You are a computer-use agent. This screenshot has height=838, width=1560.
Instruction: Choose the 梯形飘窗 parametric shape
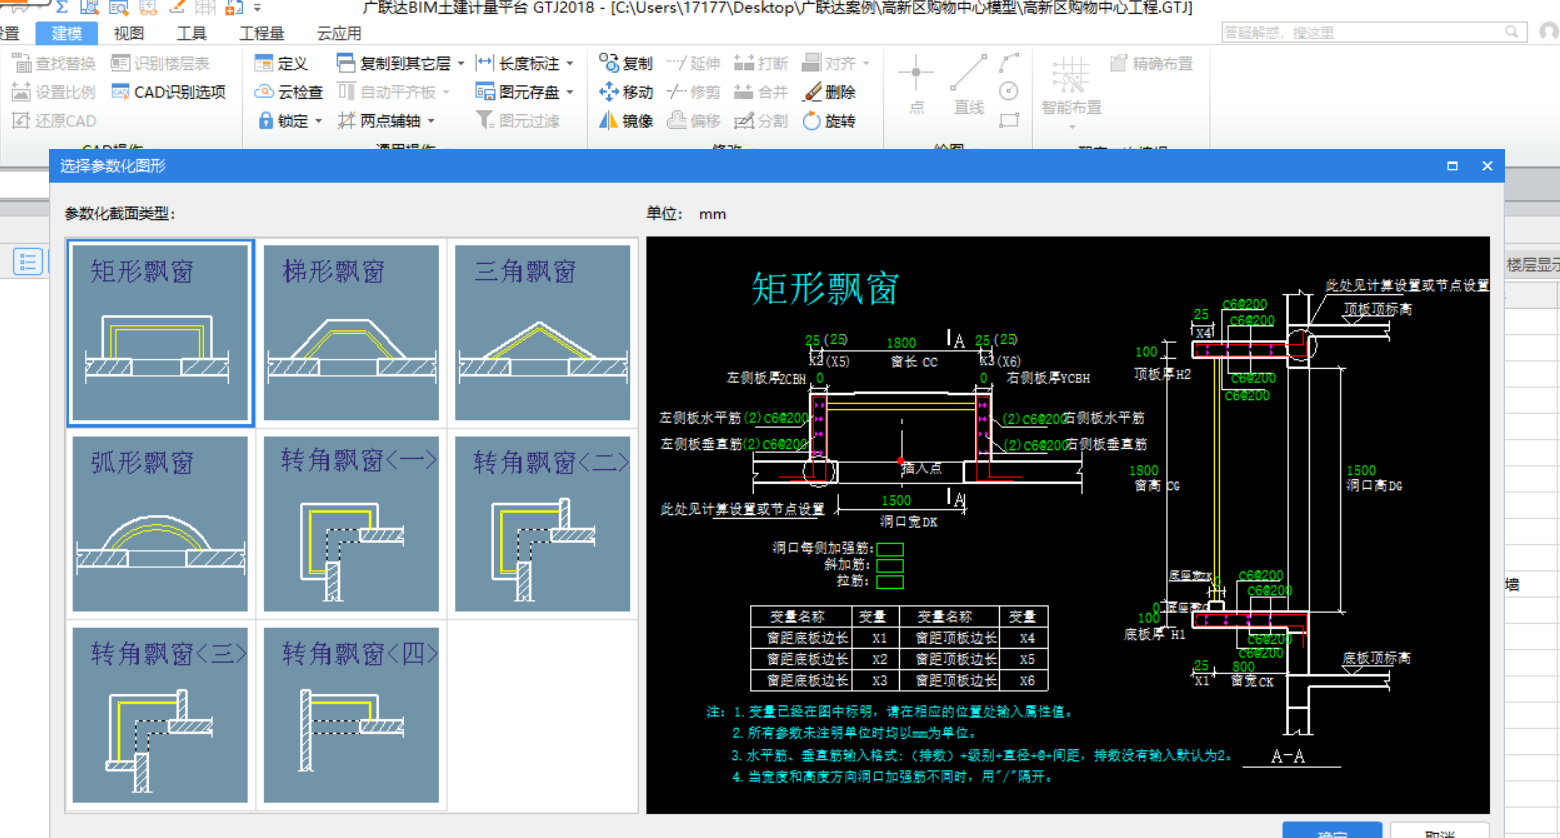tap(351, 333)
